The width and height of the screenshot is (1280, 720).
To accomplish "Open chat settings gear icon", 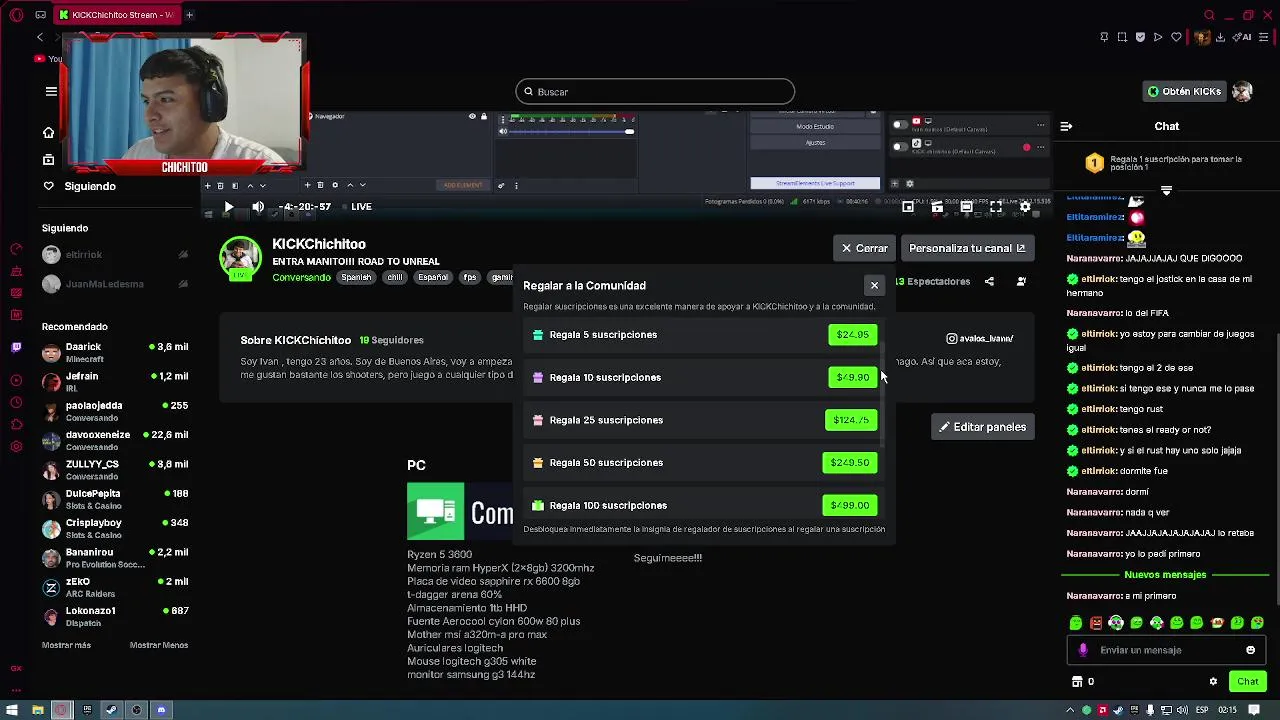I will (x=1213, y=682).
